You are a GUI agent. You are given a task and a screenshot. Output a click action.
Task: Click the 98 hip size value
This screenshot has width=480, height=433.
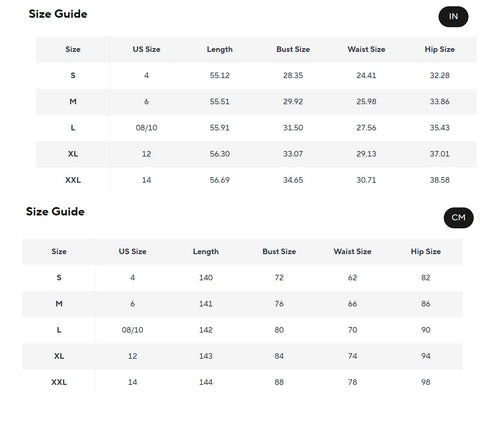pos(426,382)
